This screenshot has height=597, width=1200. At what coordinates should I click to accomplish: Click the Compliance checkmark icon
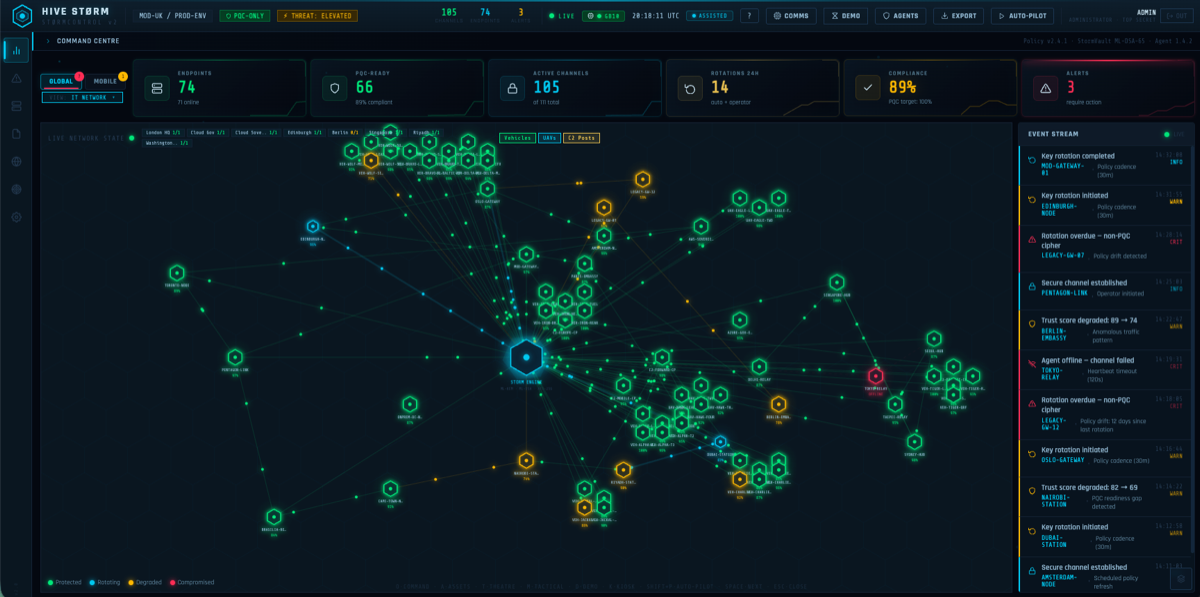click(x=868, y=89)
